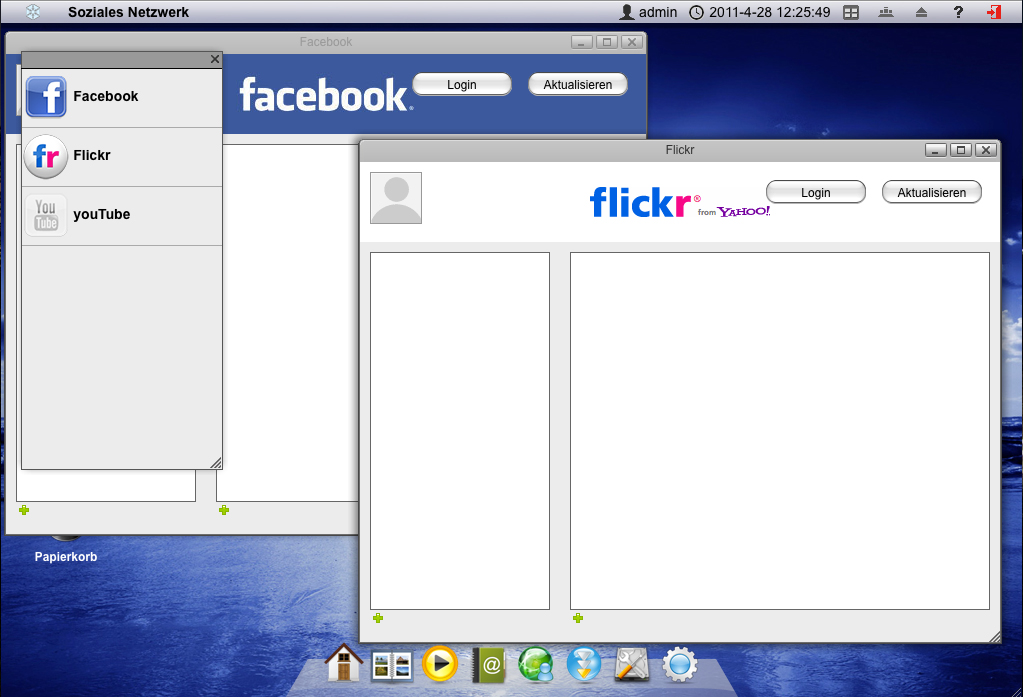The width and height of the screenshot is (1023, 697).
Task: Click the Flickr label in the list
Action: (92, 155)
